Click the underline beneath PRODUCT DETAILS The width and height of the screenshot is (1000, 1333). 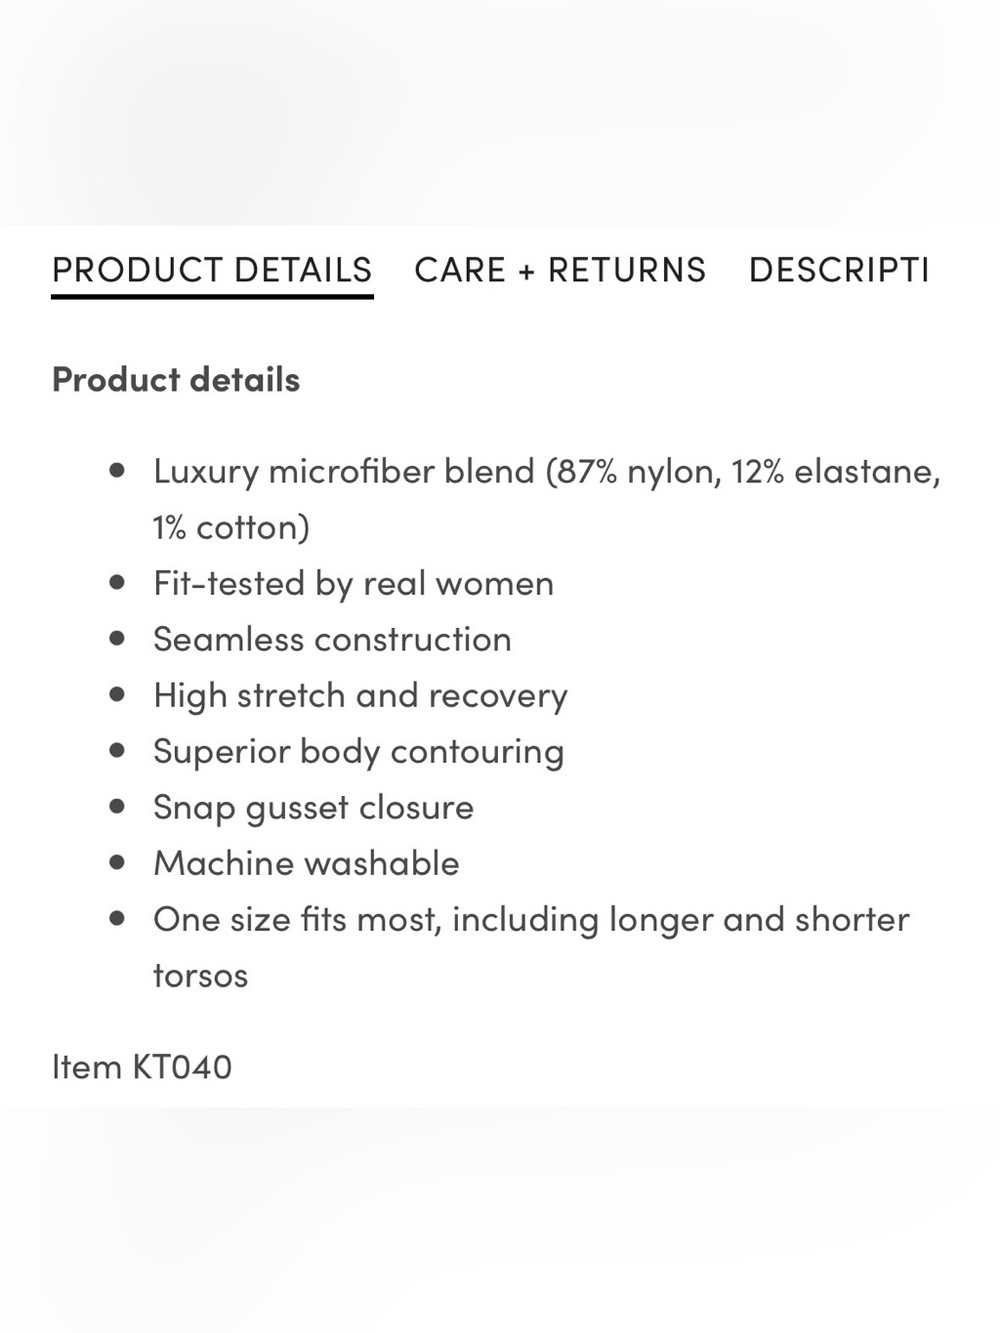coord(212,296)
